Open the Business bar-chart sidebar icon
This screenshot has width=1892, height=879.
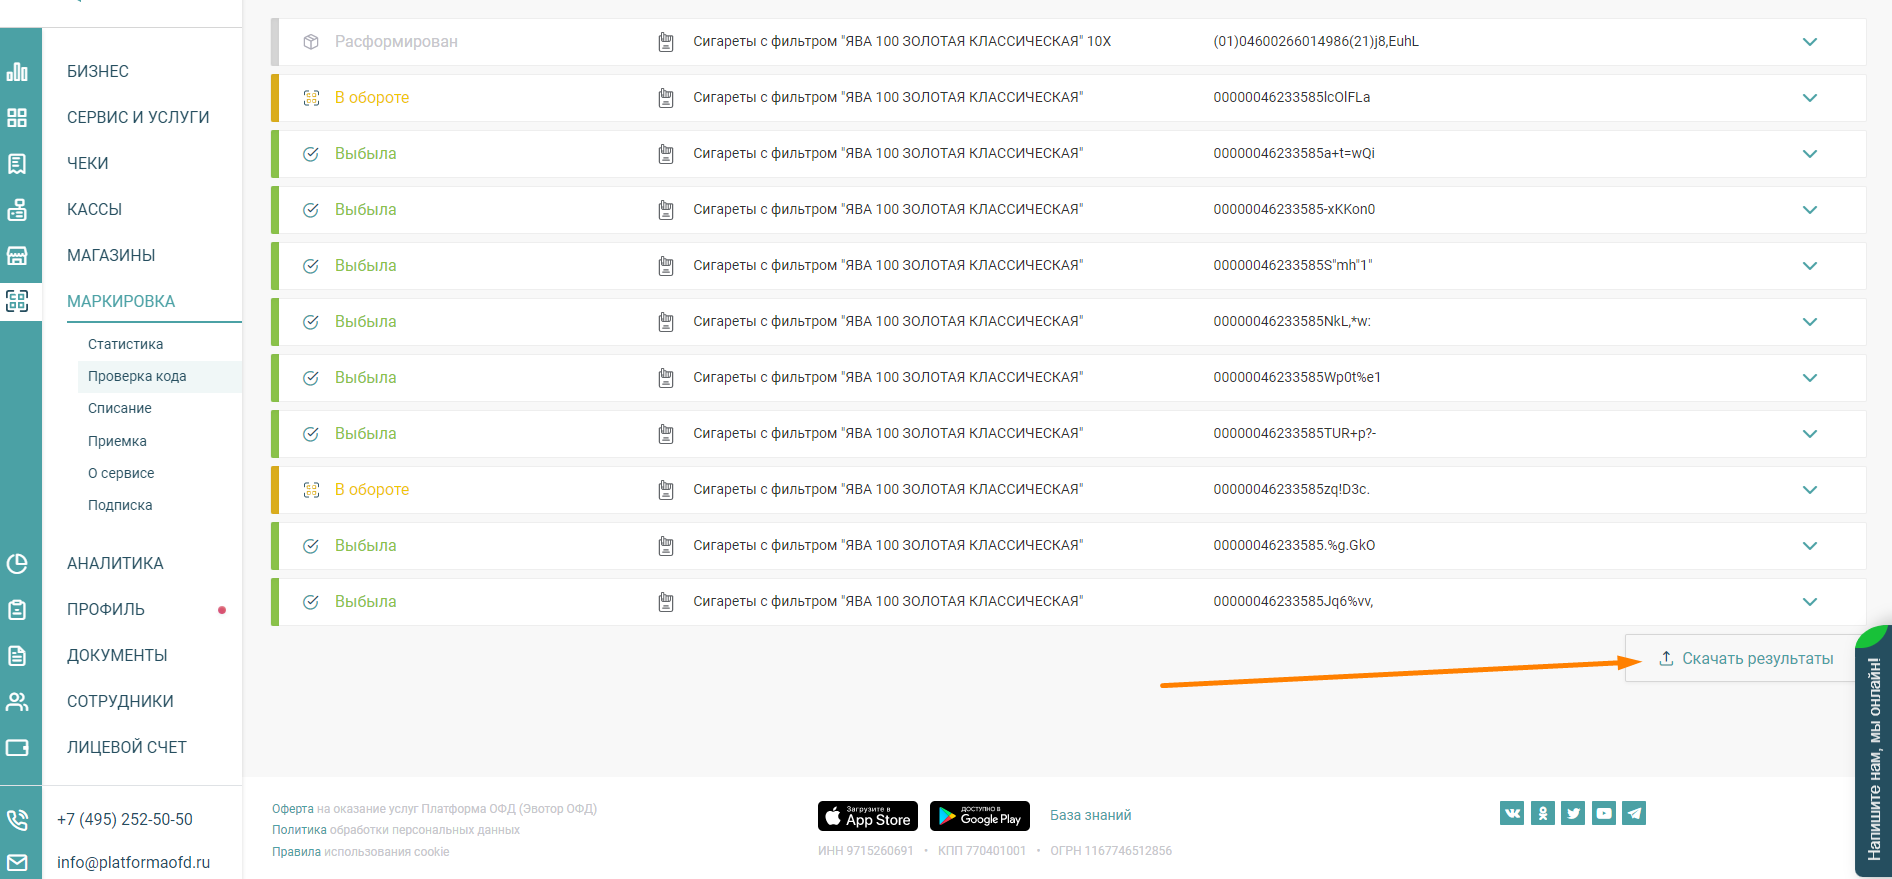point(17,72)
